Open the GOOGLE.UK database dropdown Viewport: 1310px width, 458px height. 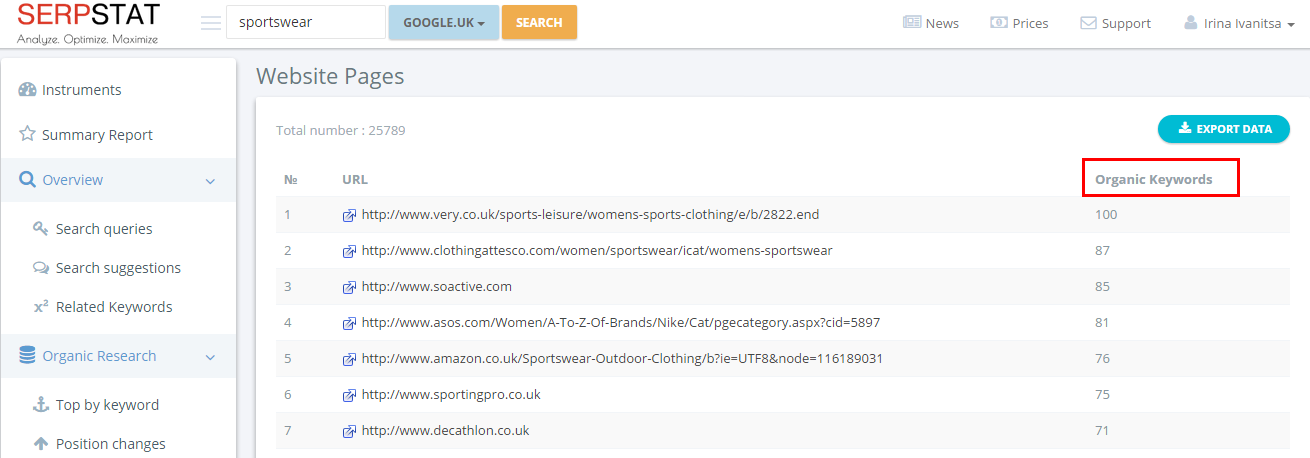click(x=443, y=22)
